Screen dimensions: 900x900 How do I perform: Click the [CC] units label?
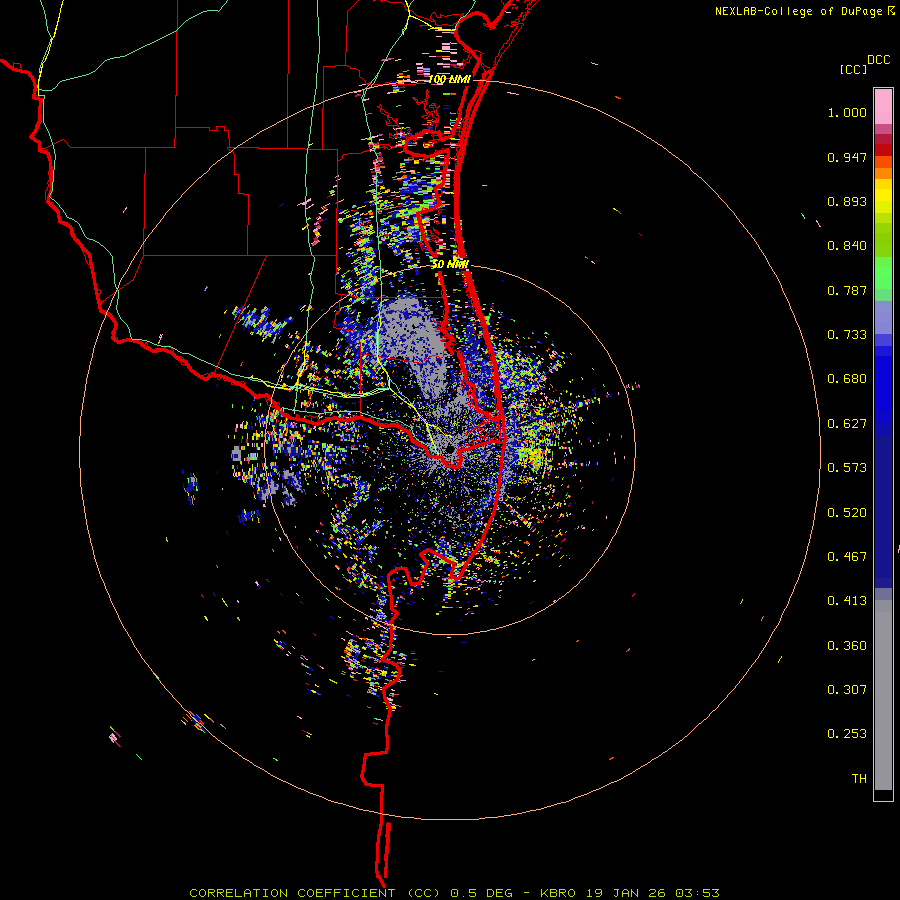[x=853, y=69]
